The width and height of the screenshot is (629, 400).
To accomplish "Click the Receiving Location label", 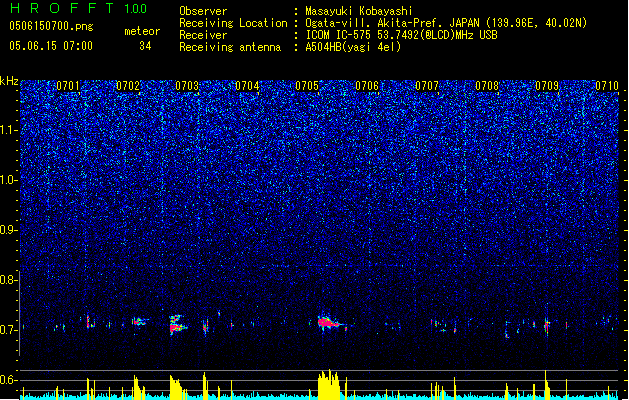I will point(233,23).
